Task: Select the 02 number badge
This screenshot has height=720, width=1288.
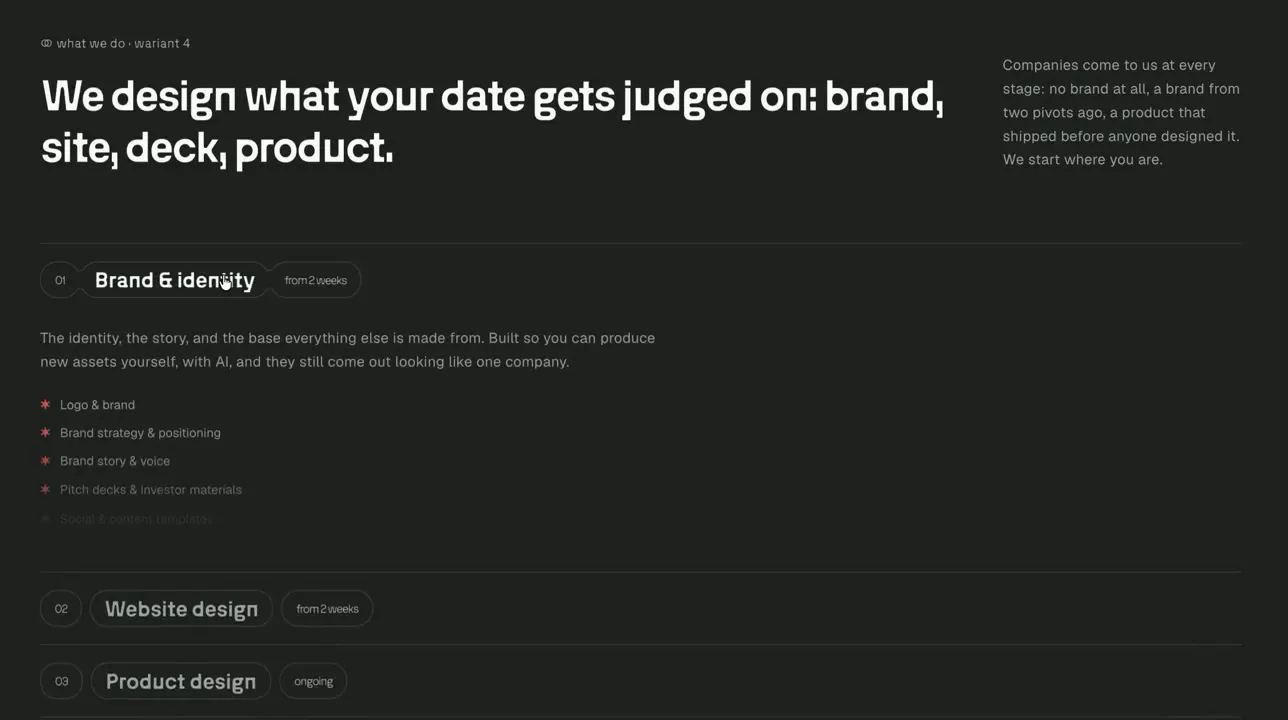Action: (61, 608)
